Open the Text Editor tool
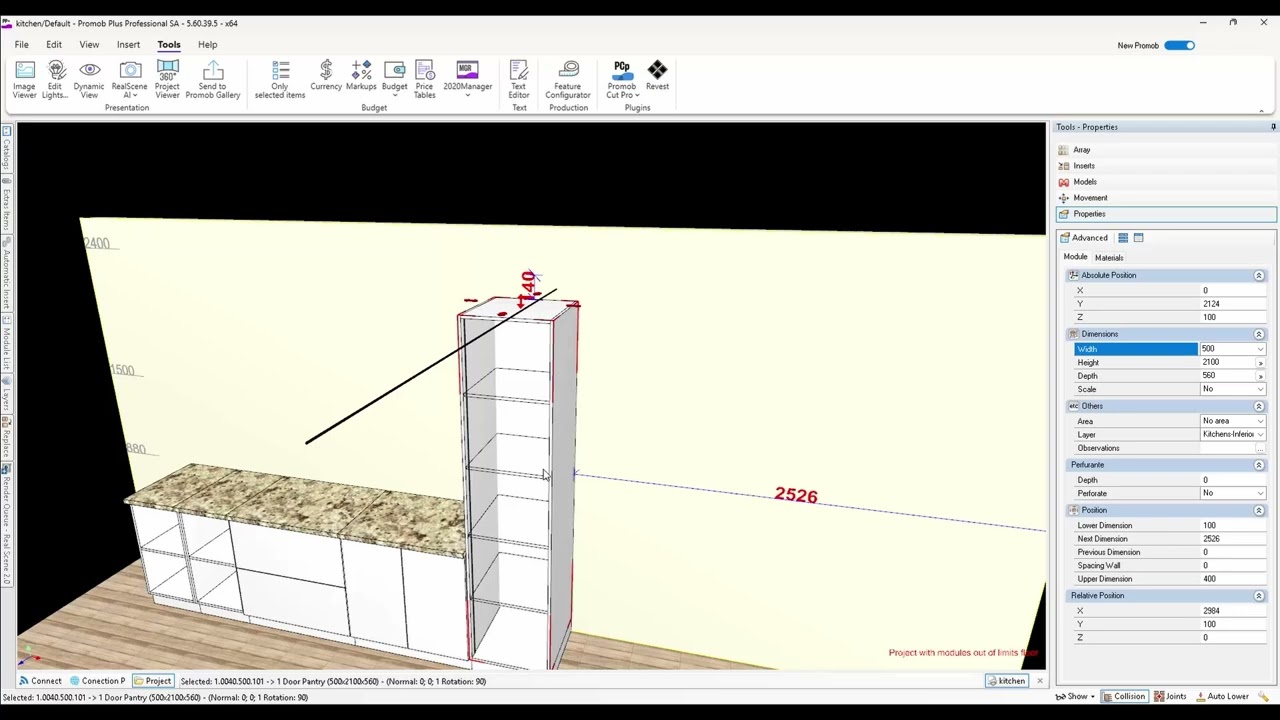 pyautogui.click(x=519, y=79)
